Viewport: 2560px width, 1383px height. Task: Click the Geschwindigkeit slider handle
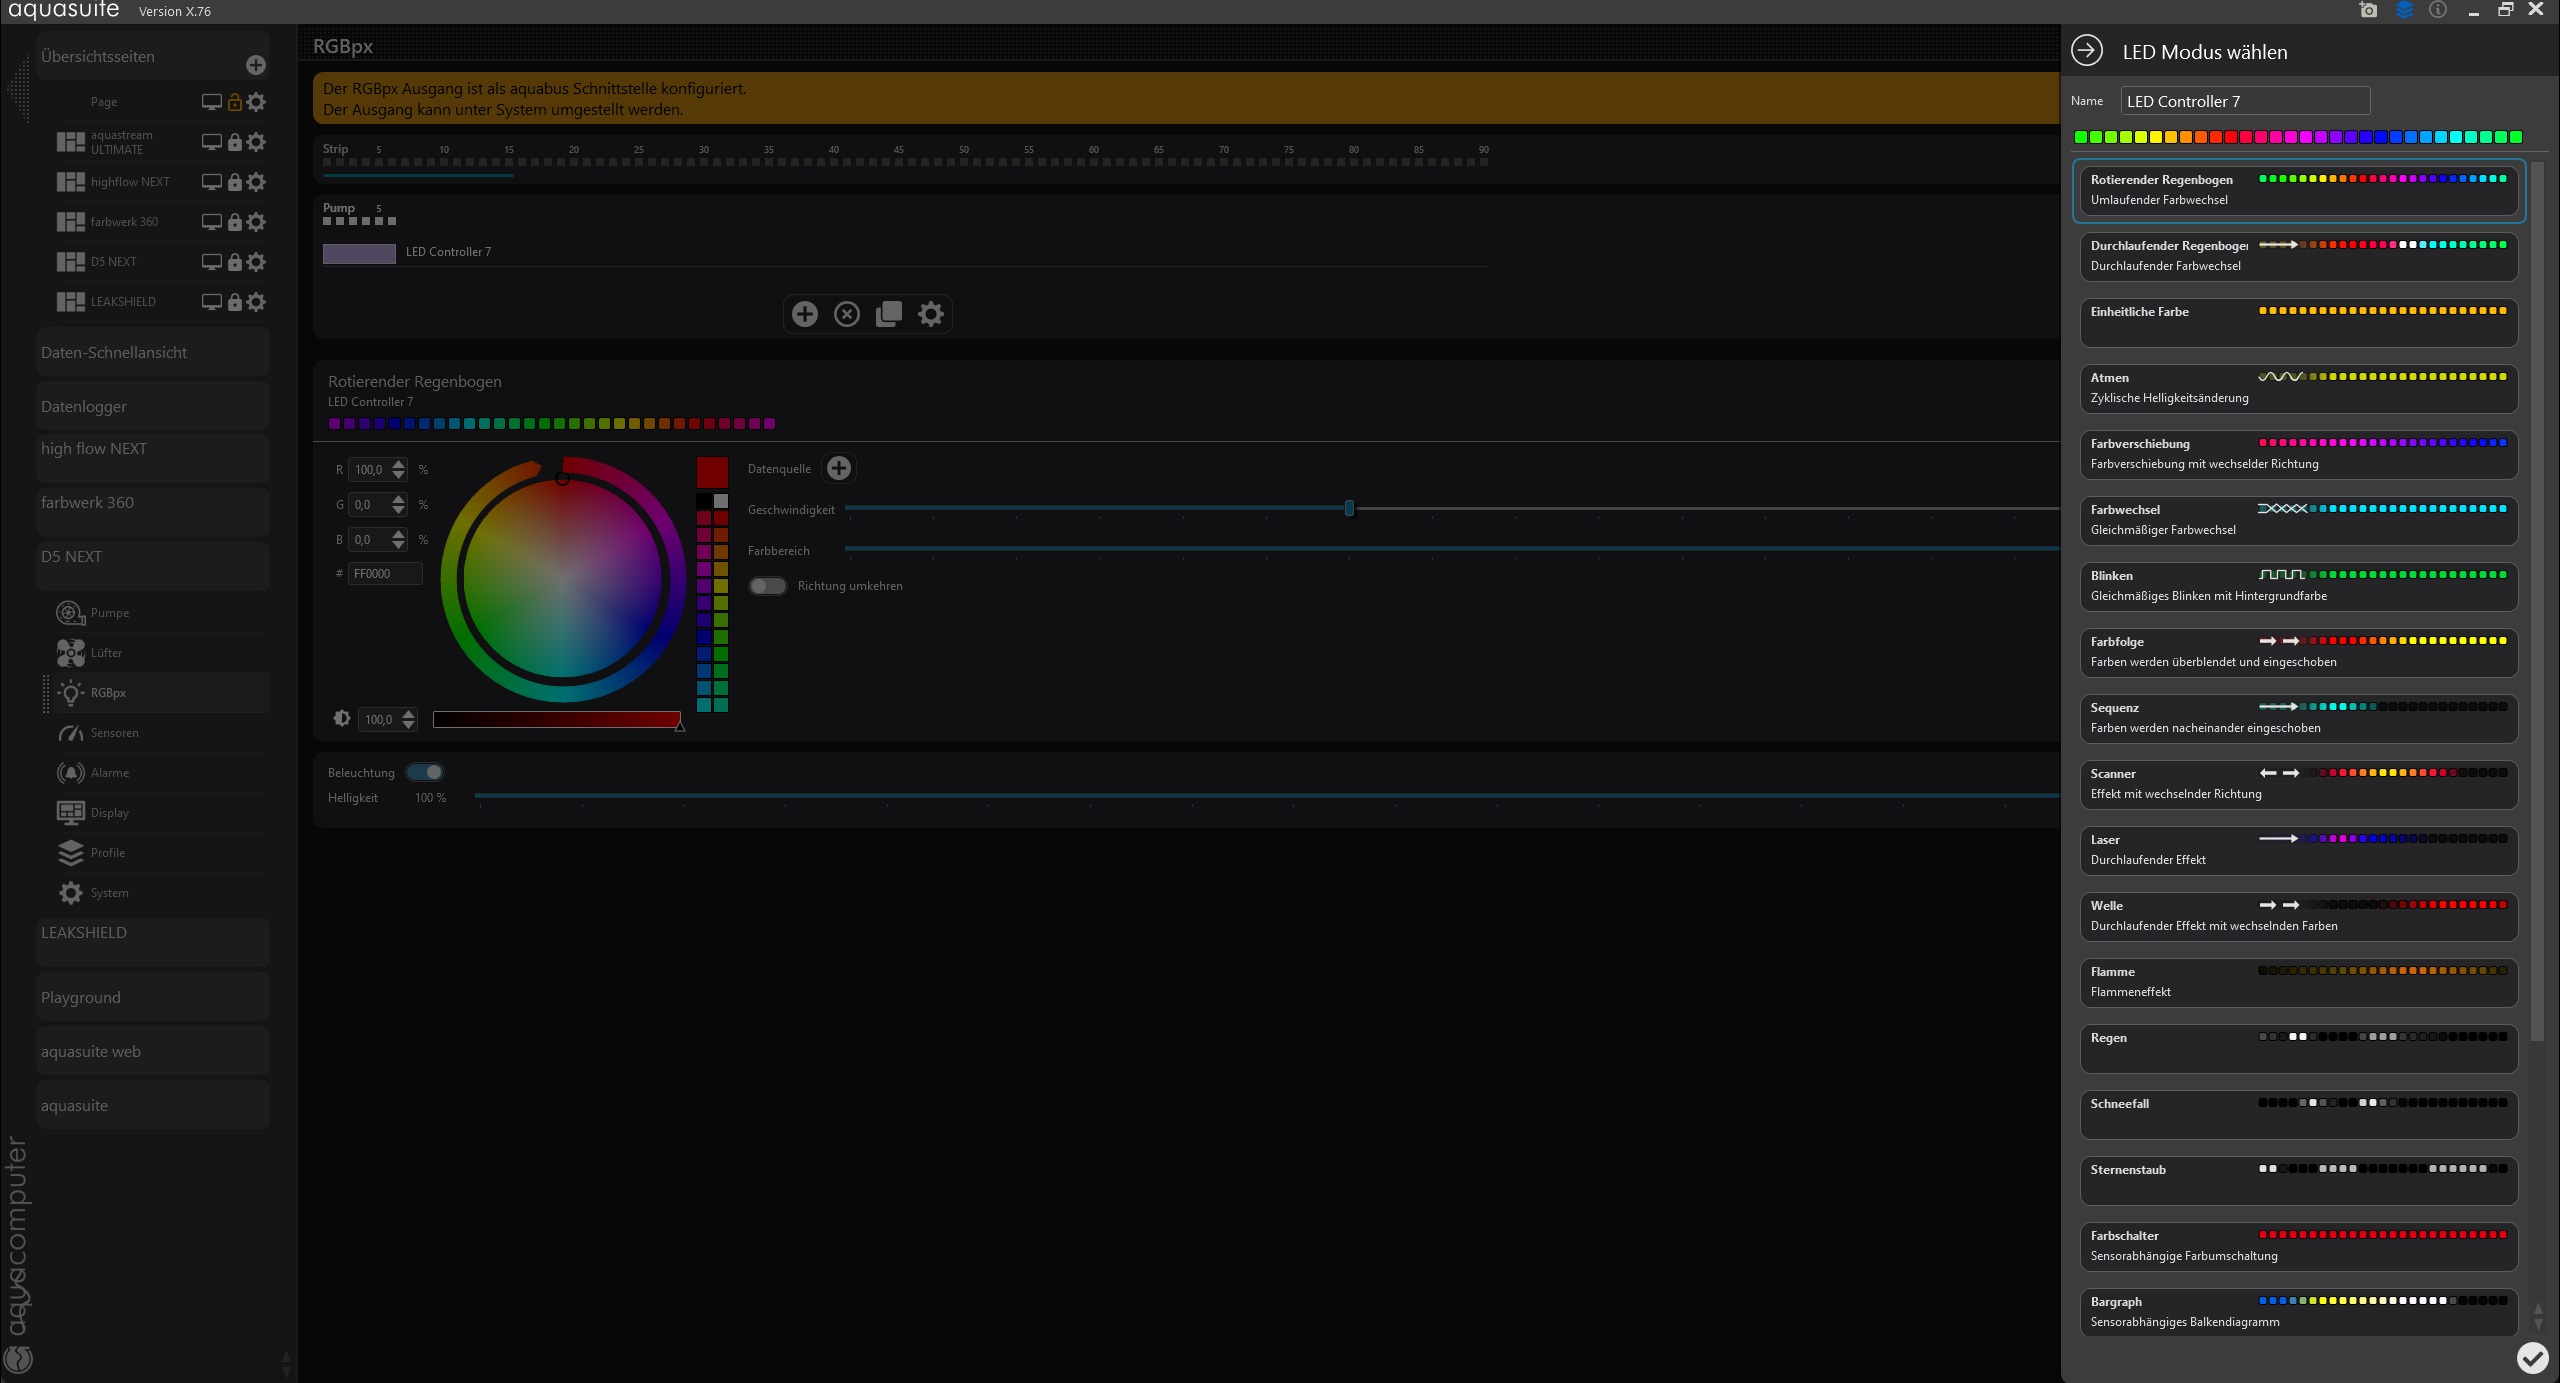(1349, 508)
